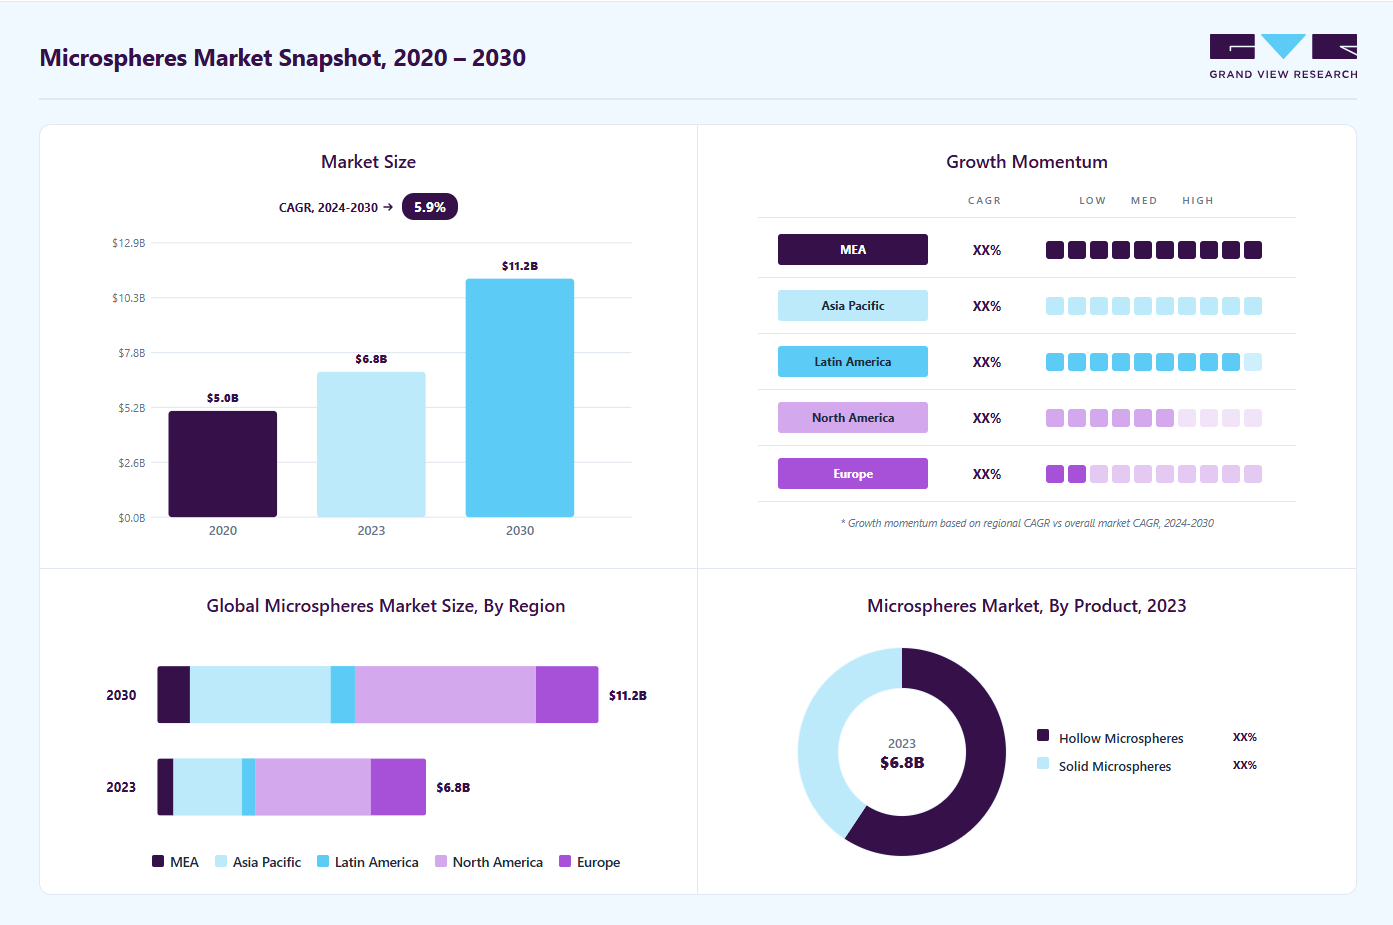Click the XX% value for Solid Microspheres

1245,765
